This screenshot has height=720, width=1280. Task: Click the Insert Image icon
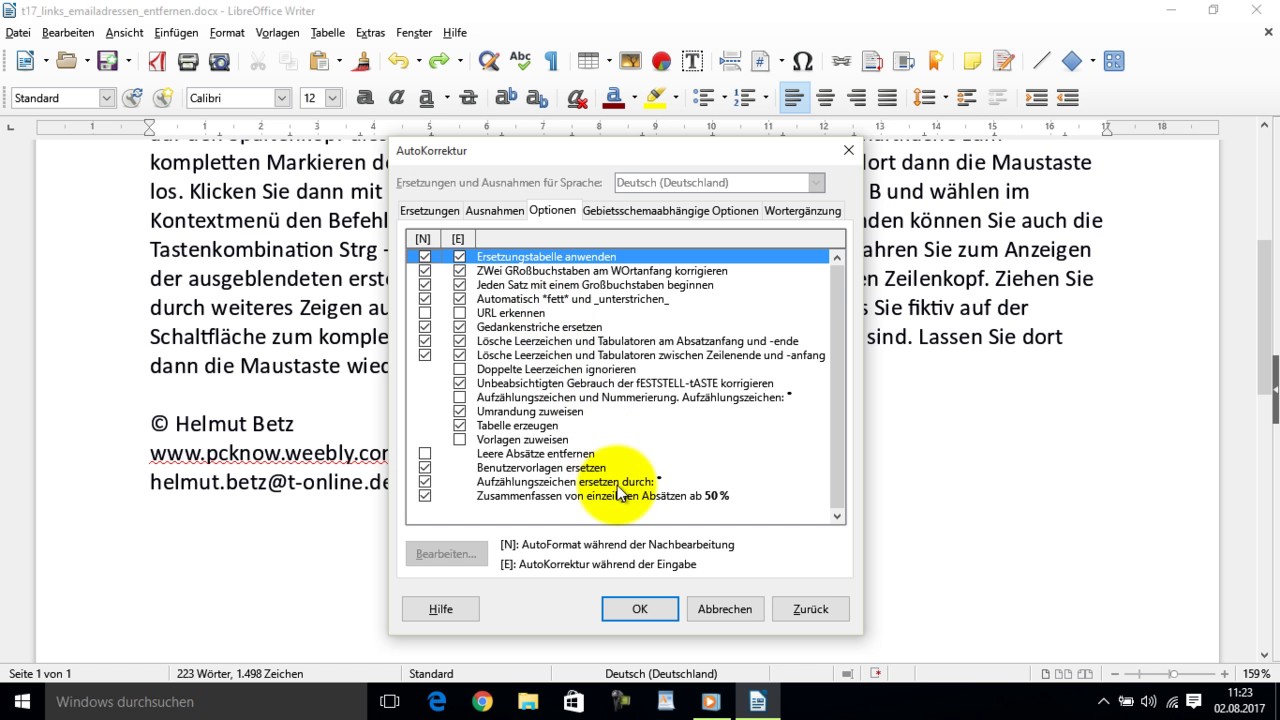pyautogui.click(x=630, y=61)
